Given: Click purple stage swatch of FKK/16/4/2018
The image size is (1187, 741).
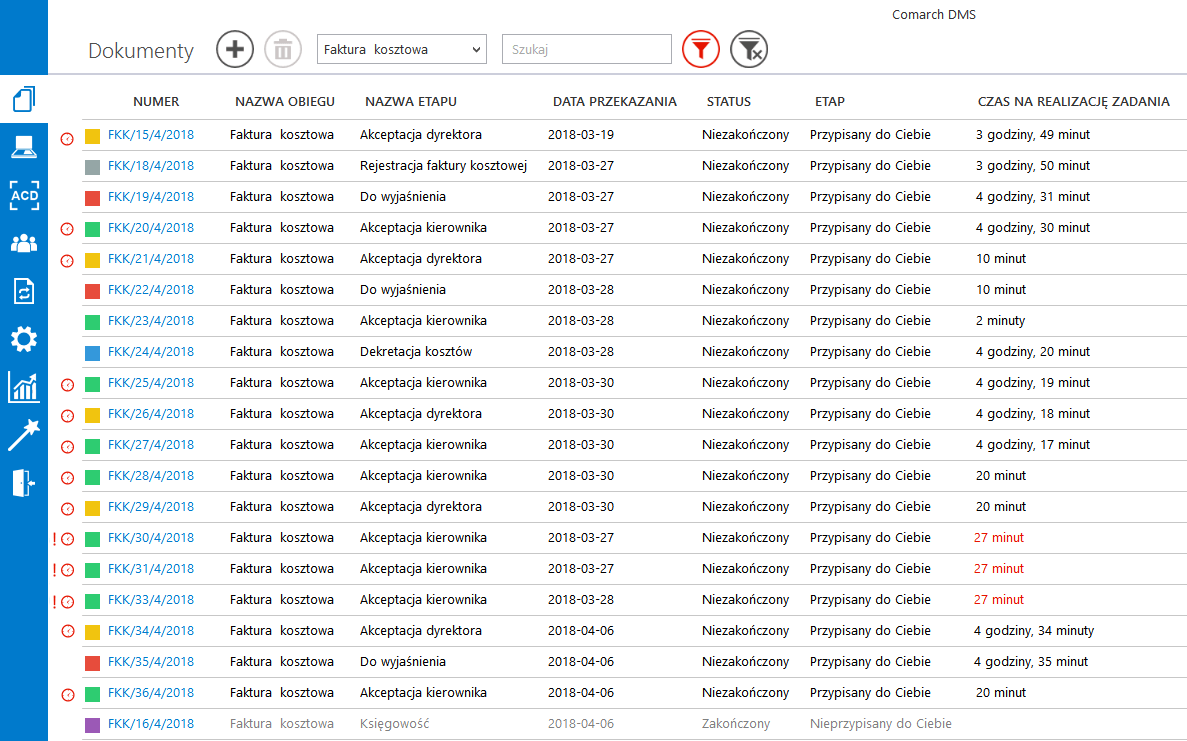Looking at the screenshot, I should [x=92, y=725].
